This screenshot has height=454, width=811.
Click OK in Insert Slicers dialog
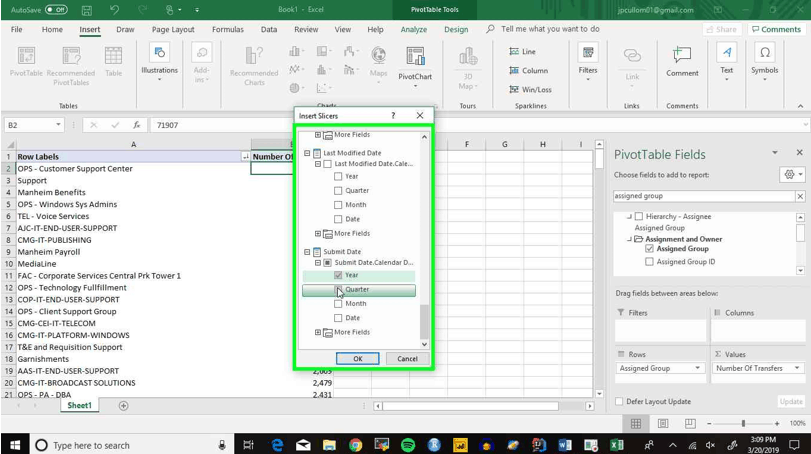357,358
